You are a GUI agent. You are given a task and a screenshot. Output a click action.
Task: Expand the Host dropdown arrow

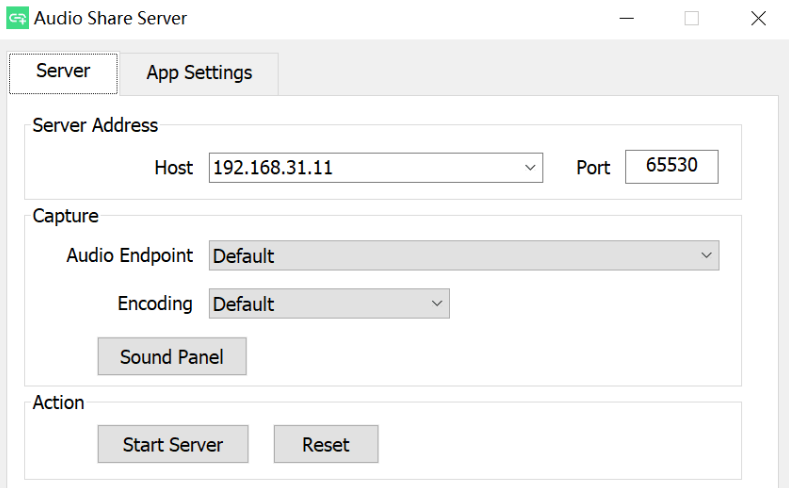[x=530, y=168]
